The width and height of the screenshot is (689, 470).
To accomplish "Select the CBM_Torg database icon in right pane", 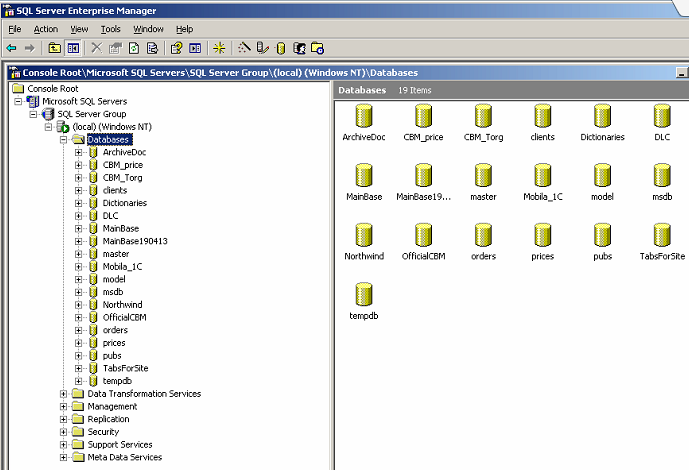I will pyautogui.click(x=483, y=116).
